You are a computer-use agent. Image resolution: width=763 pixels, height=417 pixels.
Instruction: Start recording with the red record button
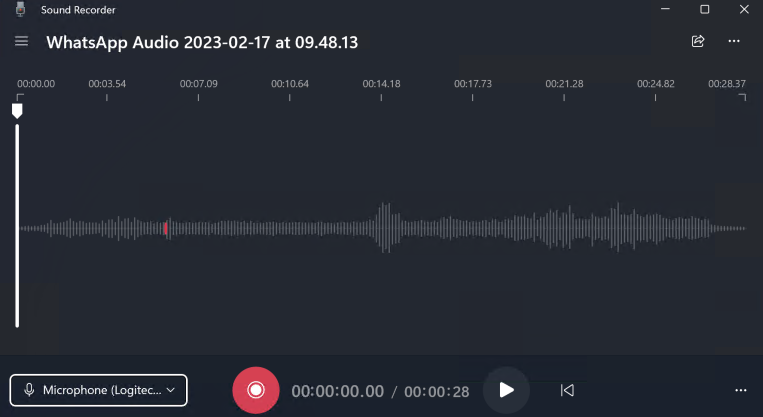[x=256, y=390]
